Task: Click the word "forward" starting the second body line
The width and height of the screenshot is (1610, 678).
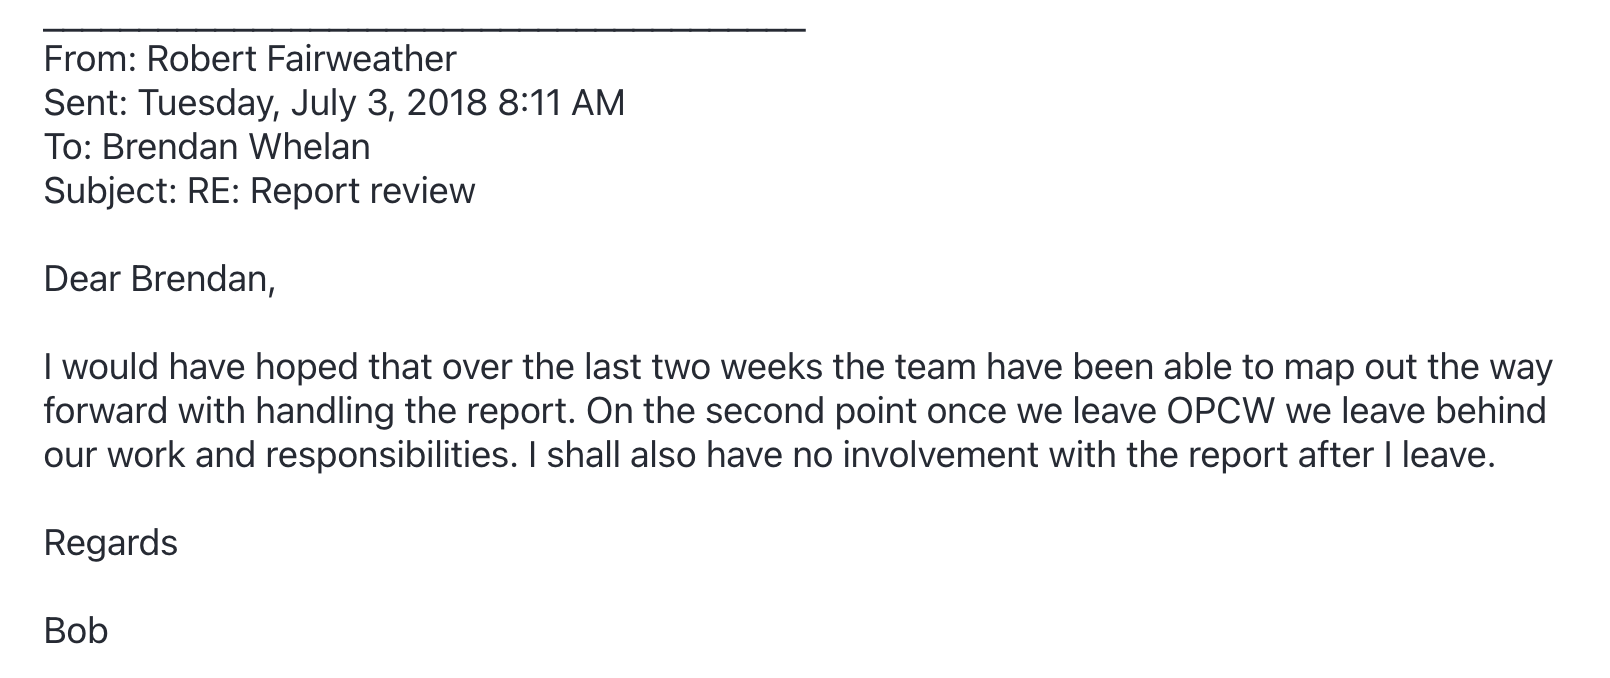Action: [106, 411]
